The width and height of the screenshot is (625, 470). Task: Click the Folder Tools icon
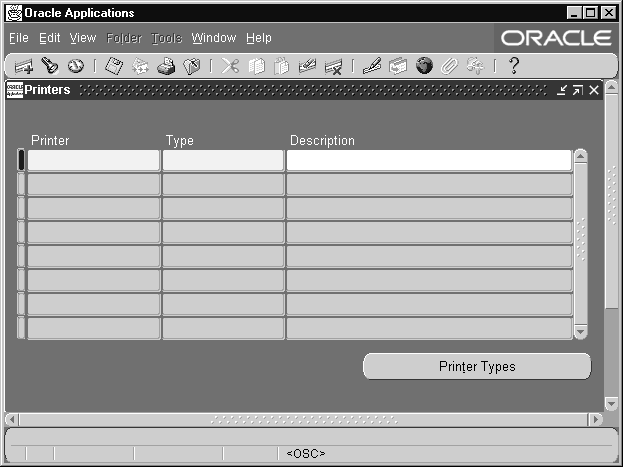pyautogui.click(x=475, y=66)
